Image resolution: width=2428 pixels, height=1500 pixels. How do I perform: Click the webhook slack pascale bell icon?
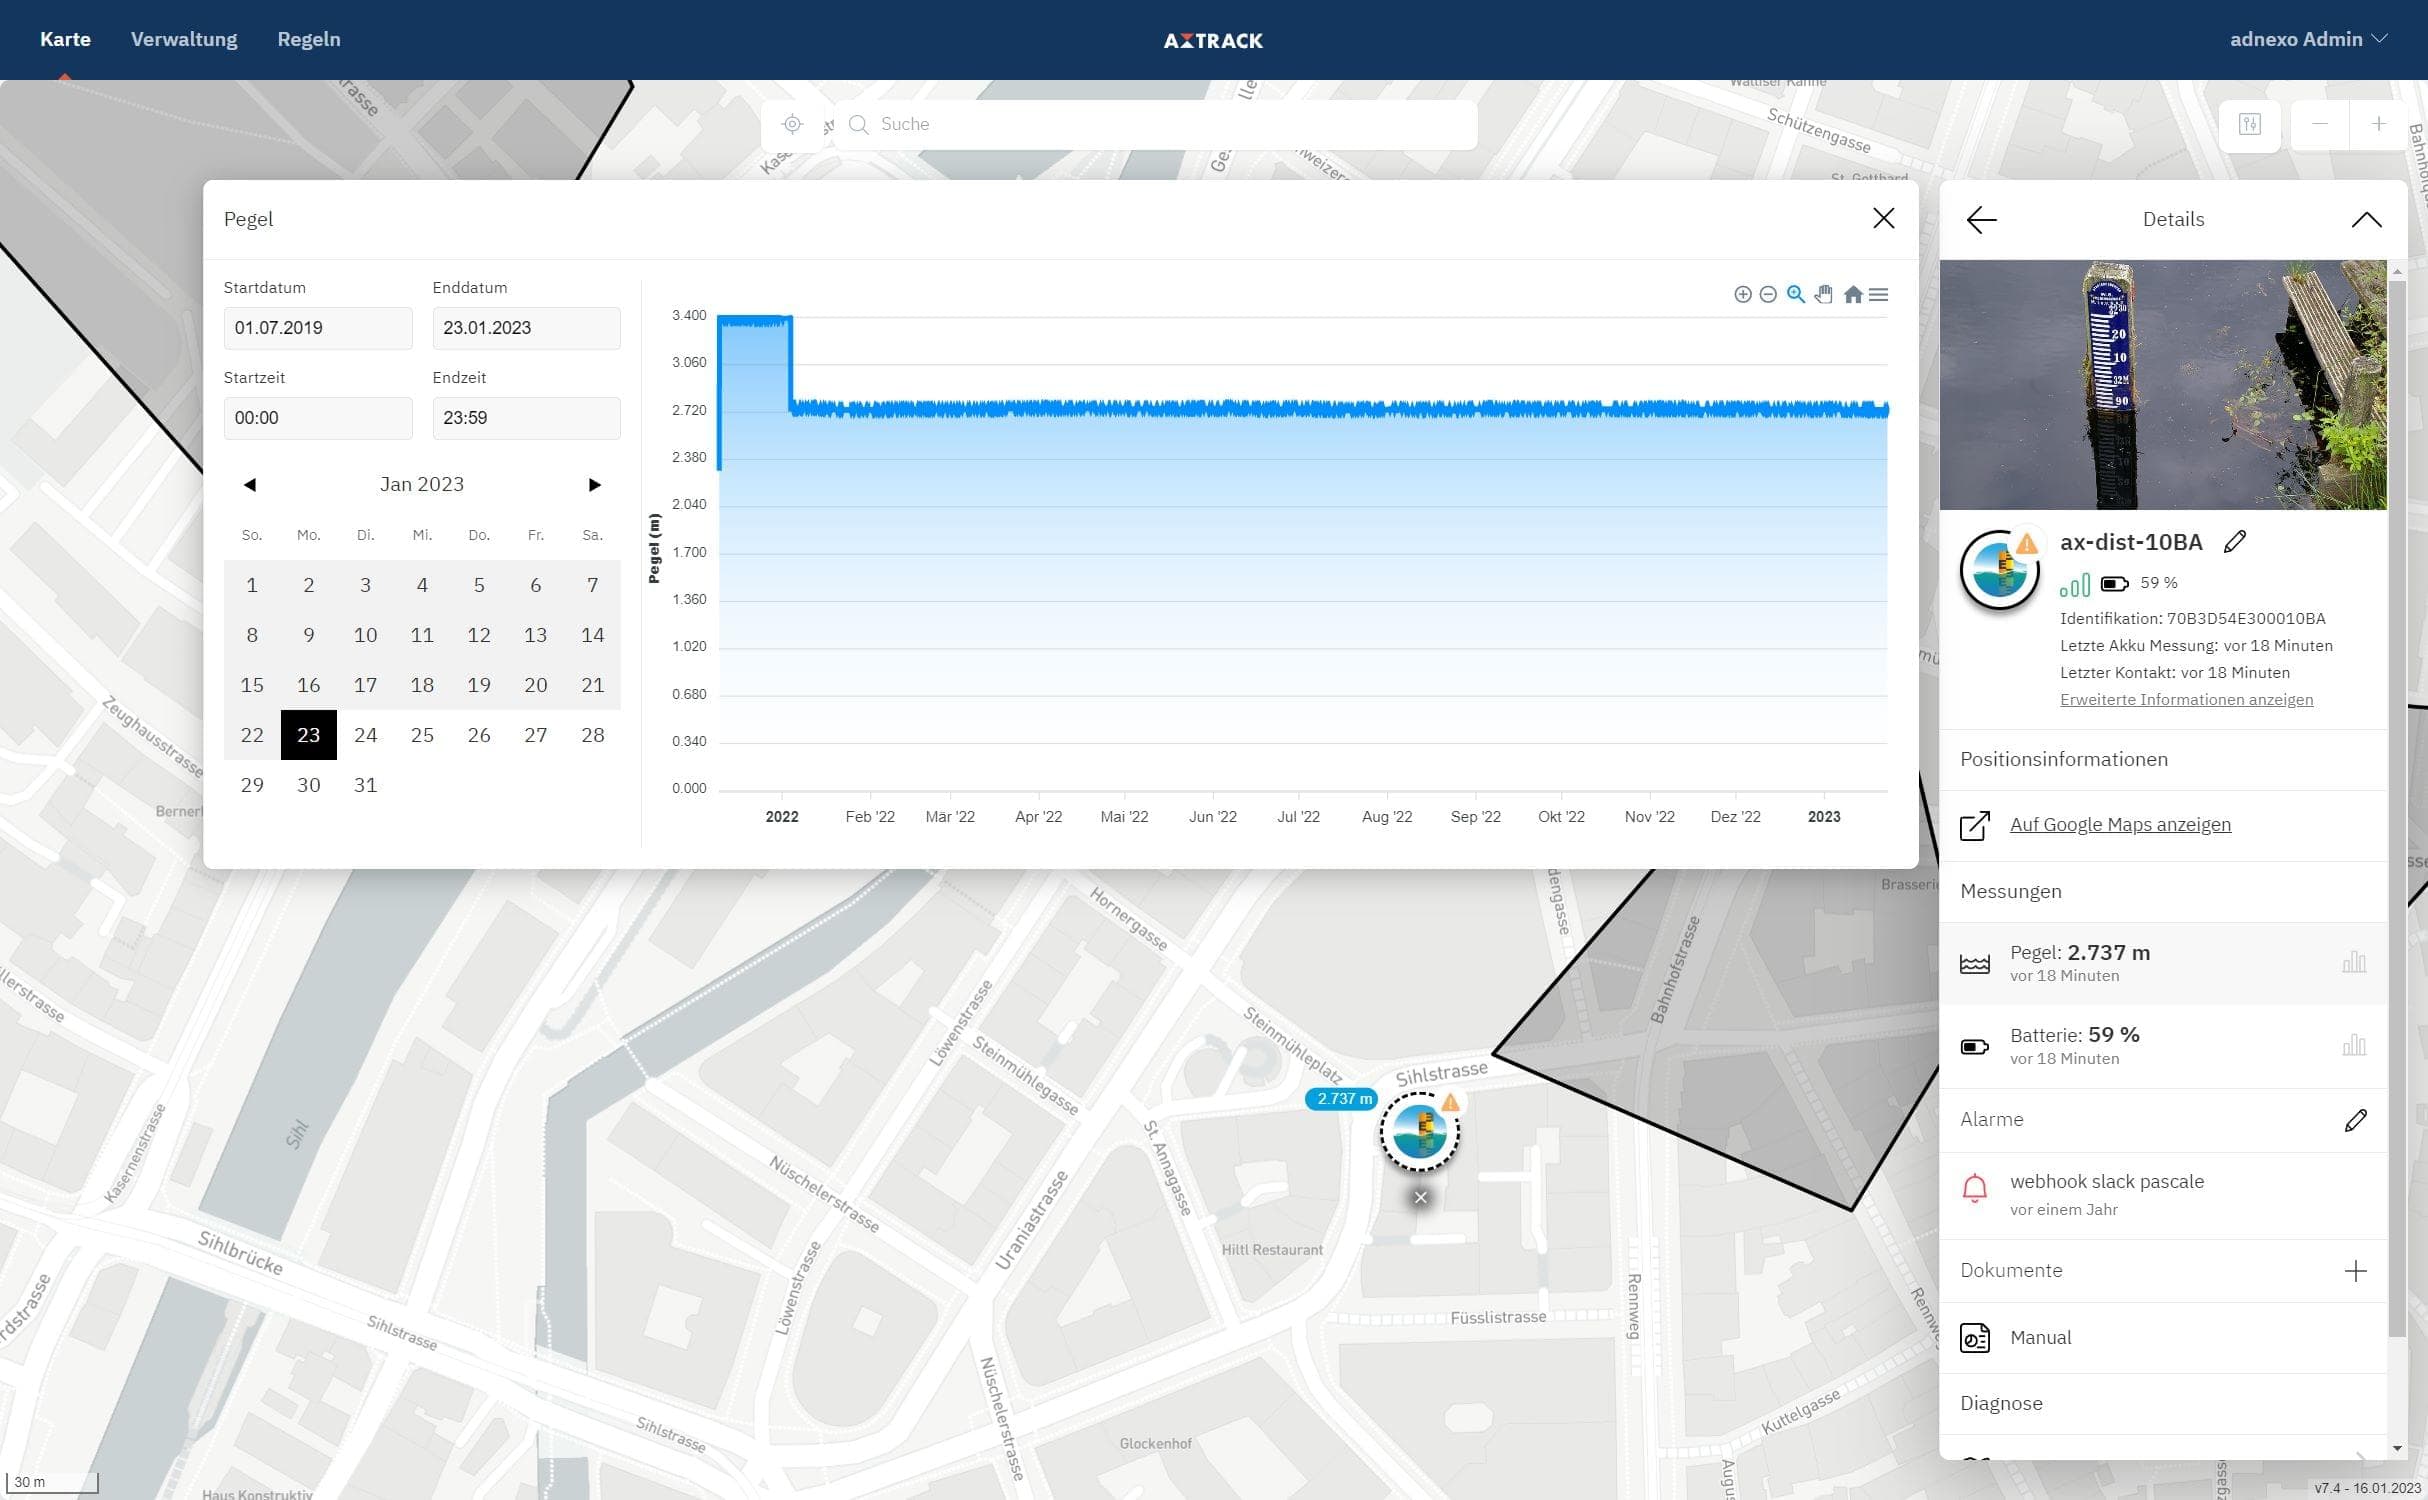1974,1189
